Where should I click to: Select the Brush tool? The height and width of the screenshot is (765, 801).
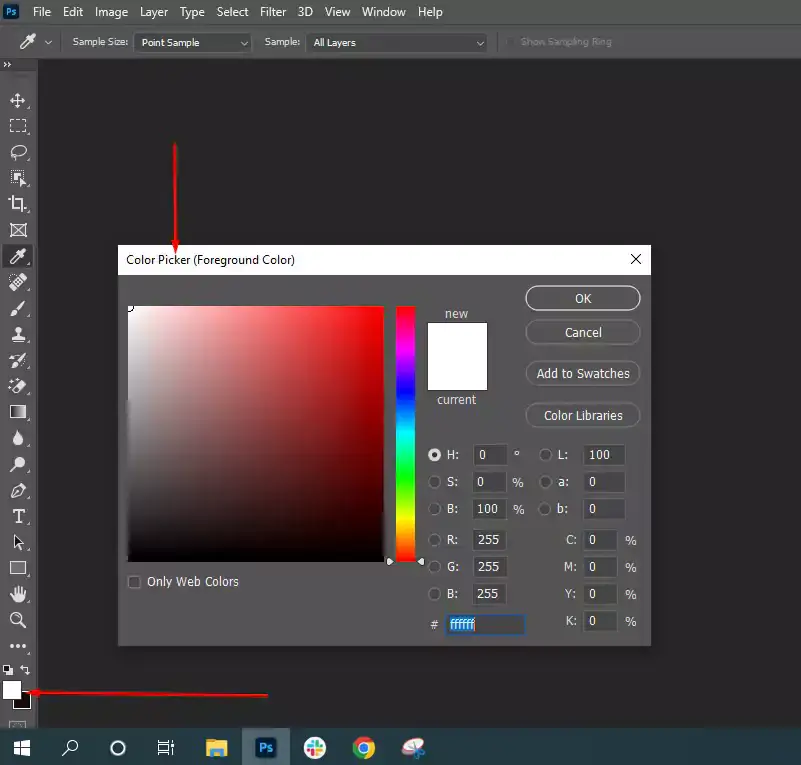[x=18, y=308]
